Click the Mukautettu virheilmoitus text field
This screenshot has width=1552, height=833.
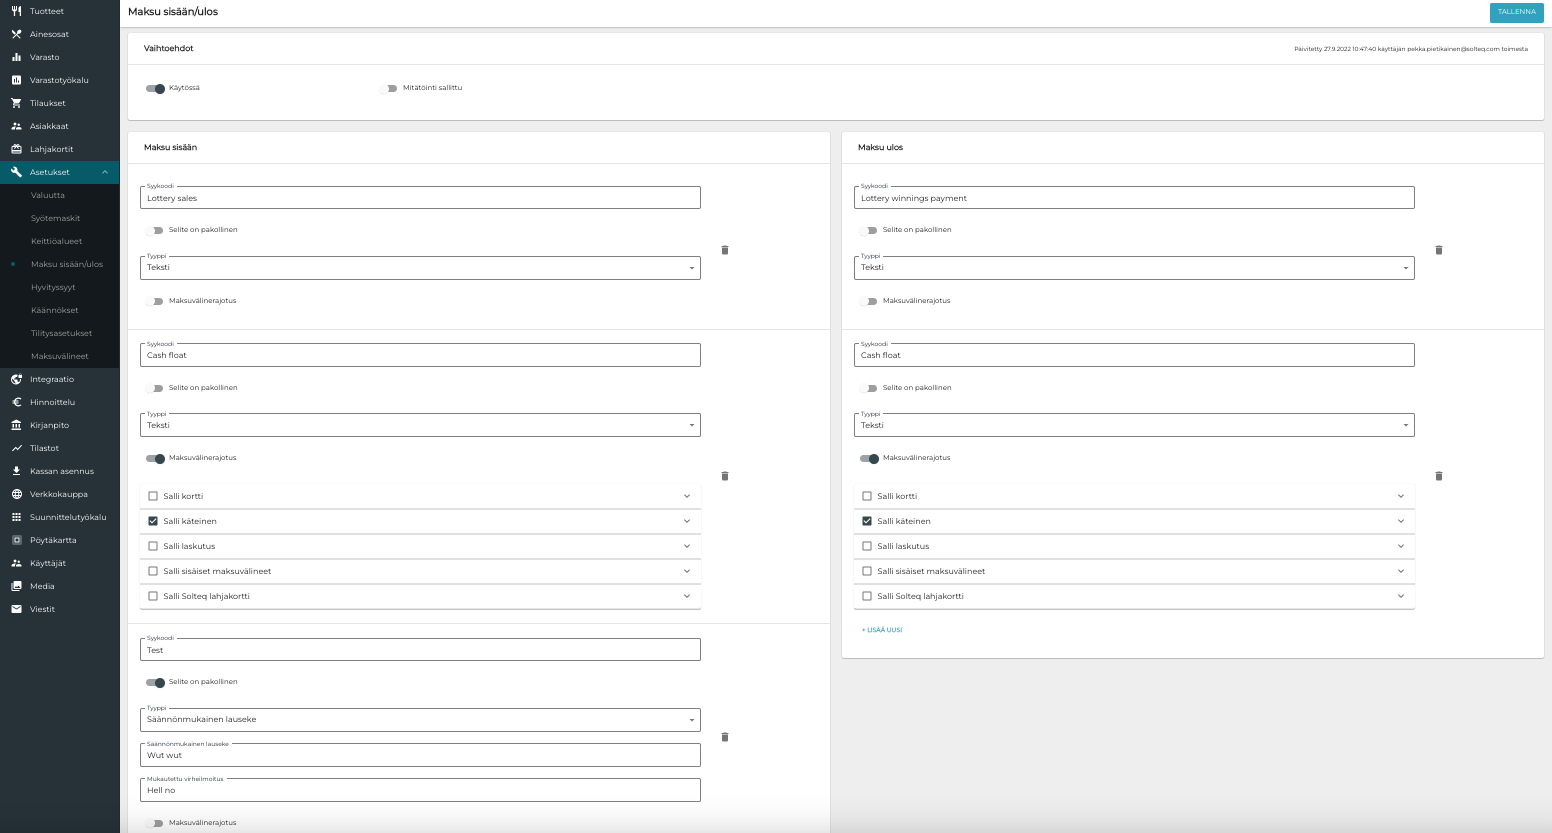[420, 790]
